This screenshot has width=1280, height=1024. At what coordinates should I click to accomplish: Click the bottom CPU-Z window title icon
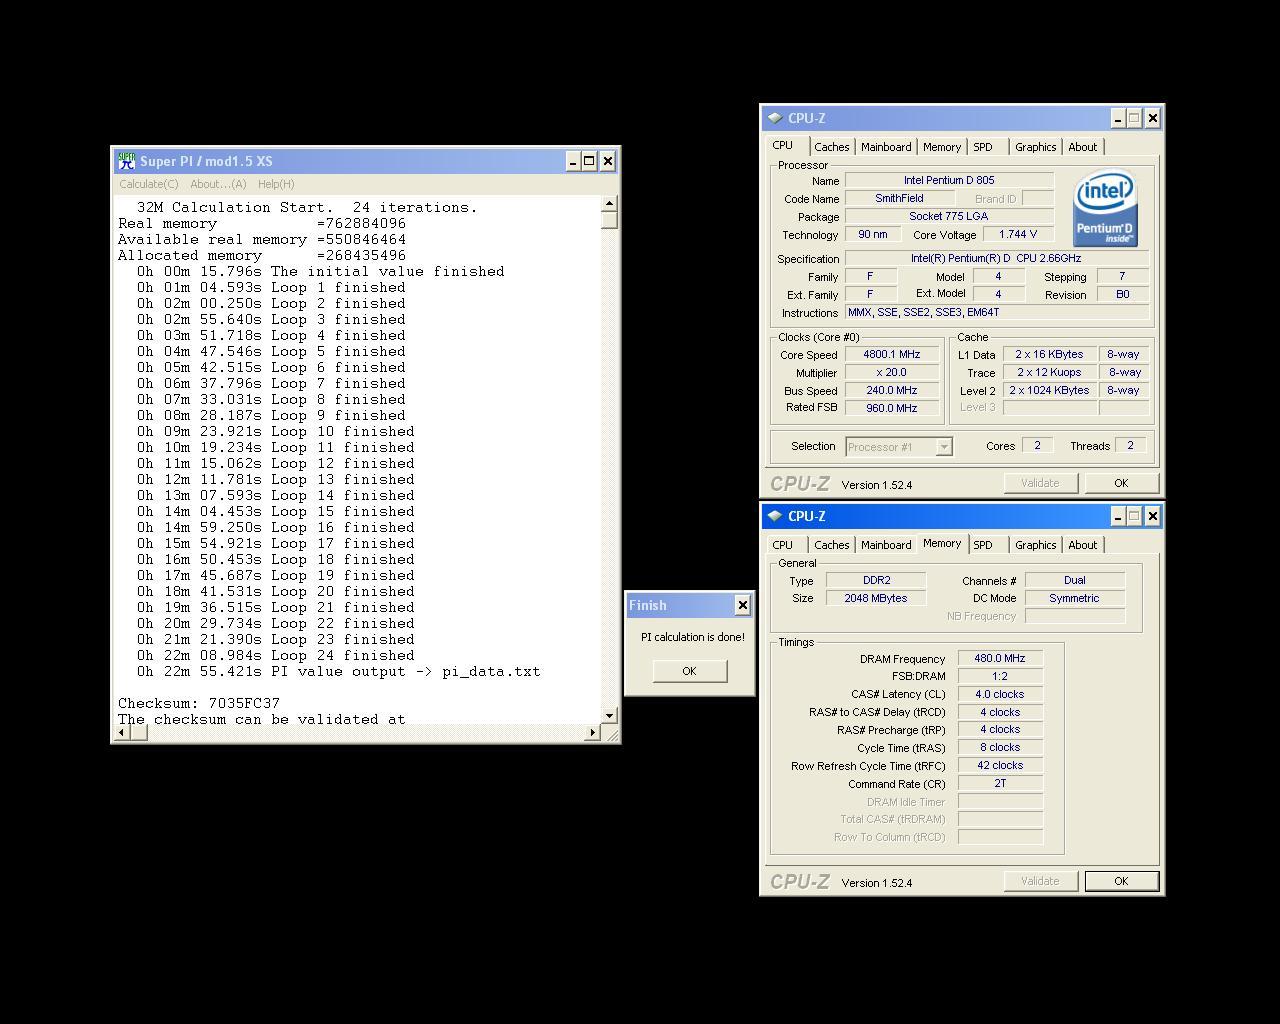tap(775, 516)
